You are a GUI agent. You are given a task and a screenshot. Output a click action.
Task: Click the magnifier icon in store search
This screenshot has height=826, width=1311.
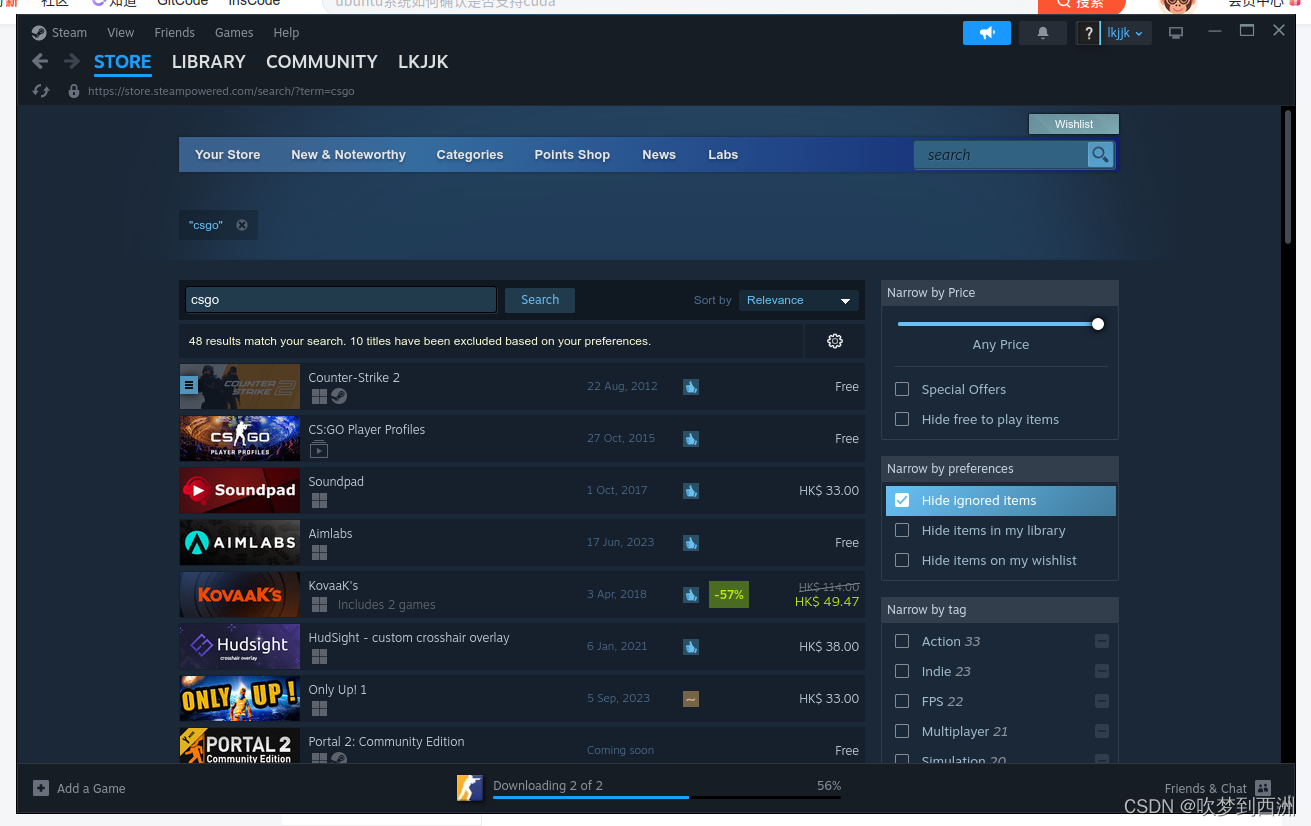pyautogui.click(x=1100, y=154)
